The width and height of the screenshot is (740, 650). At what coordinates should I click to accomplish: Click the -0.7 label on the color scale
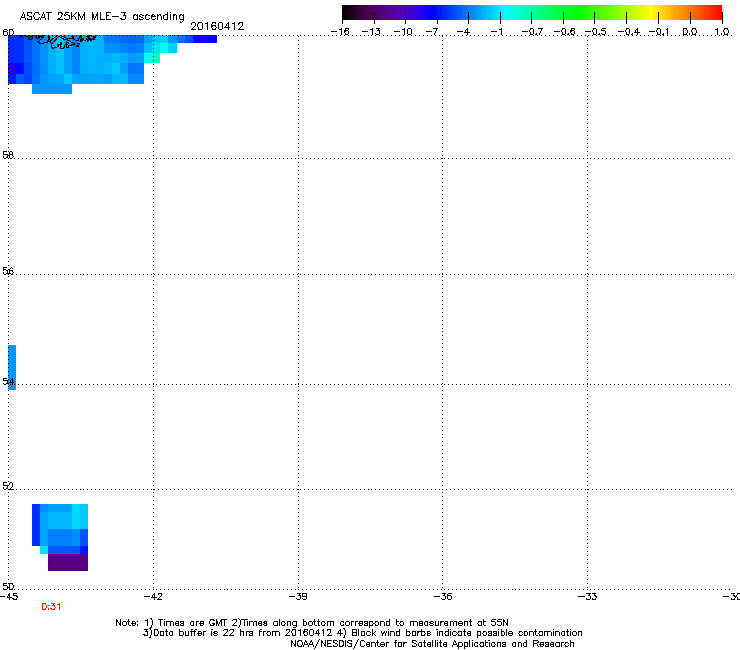(x=532, y=32)
